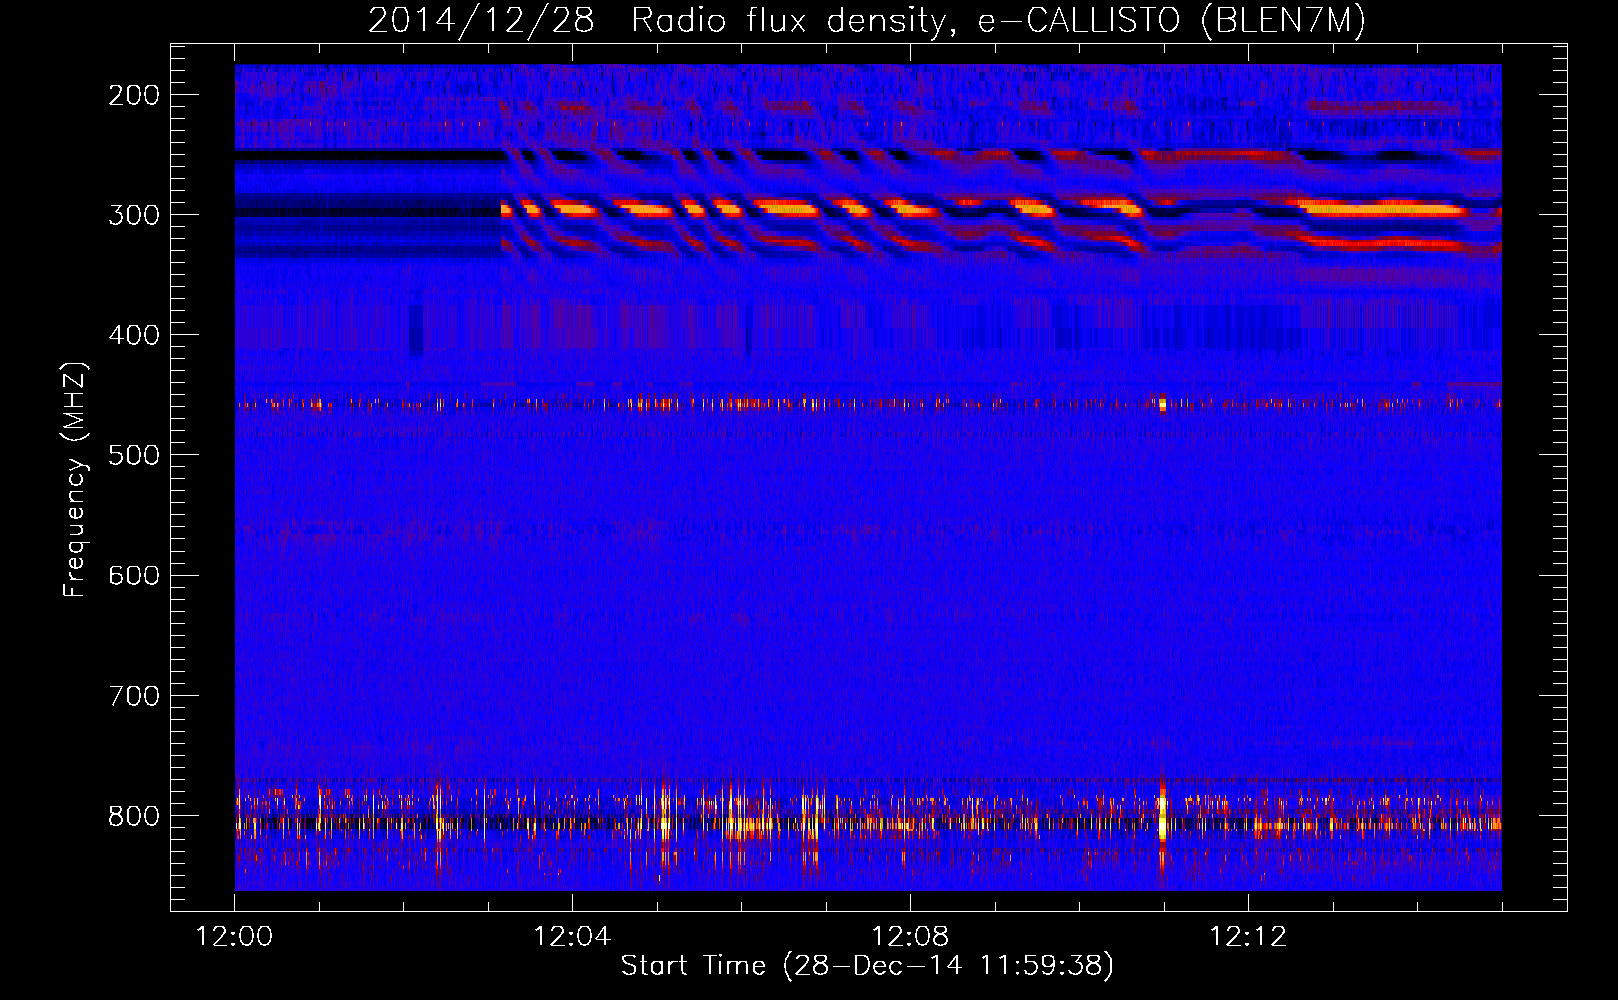Select the 400 frequency tick label
Screen dimensions: 1618x1000
tap(134, 335)
